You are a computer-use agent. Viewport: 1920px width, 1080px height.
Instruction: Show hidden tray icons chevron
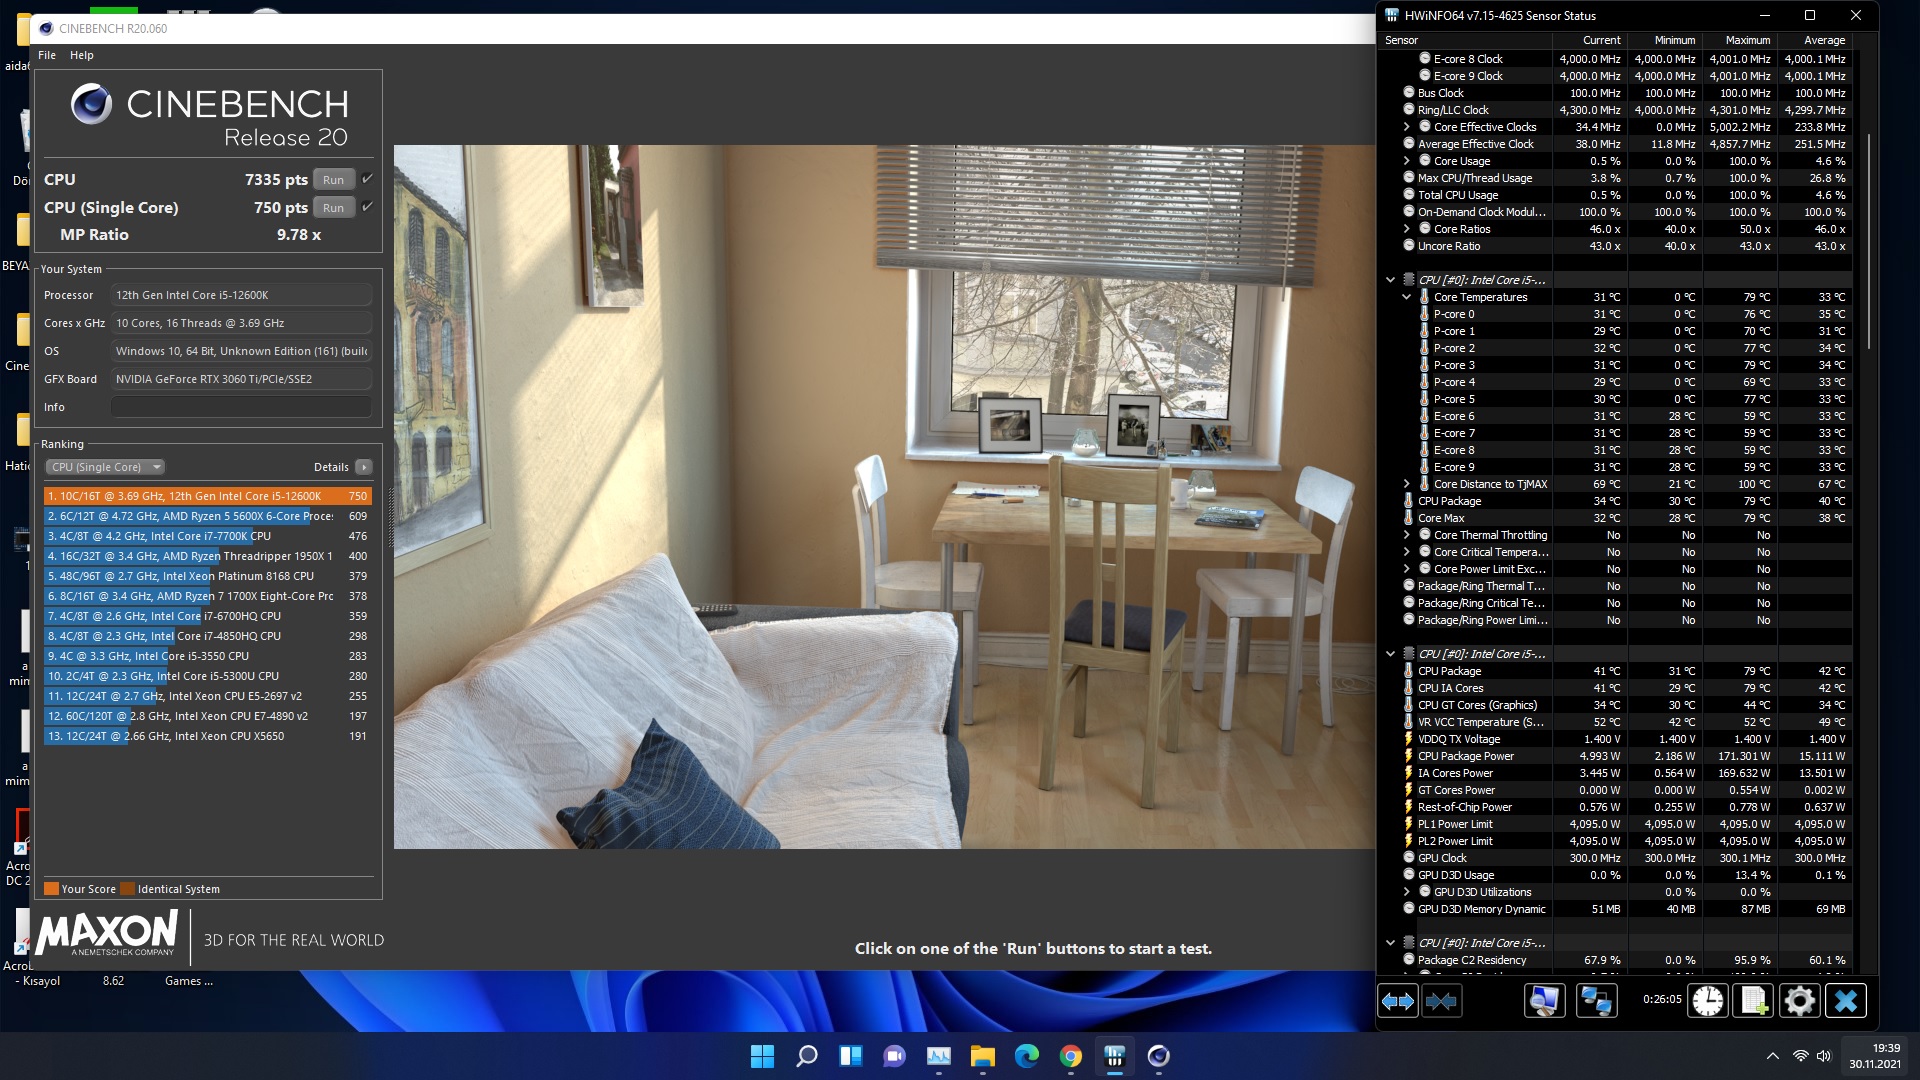click(x=1772, y=1056)
